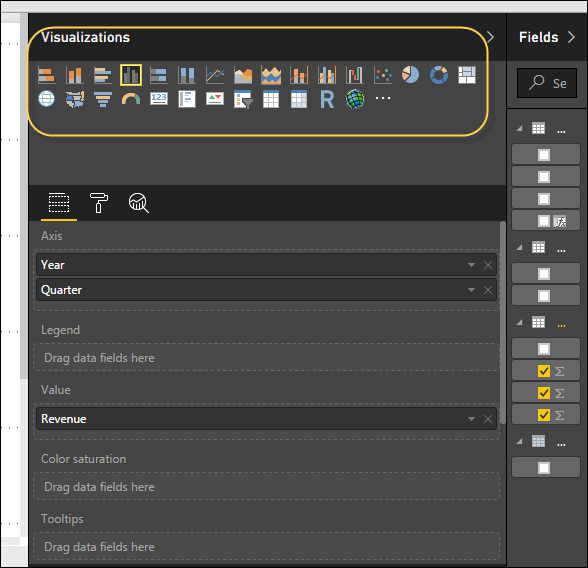Pick the gauge visualization icon
This screenshot has width=588, height=568.
click(x=131, y=99)
